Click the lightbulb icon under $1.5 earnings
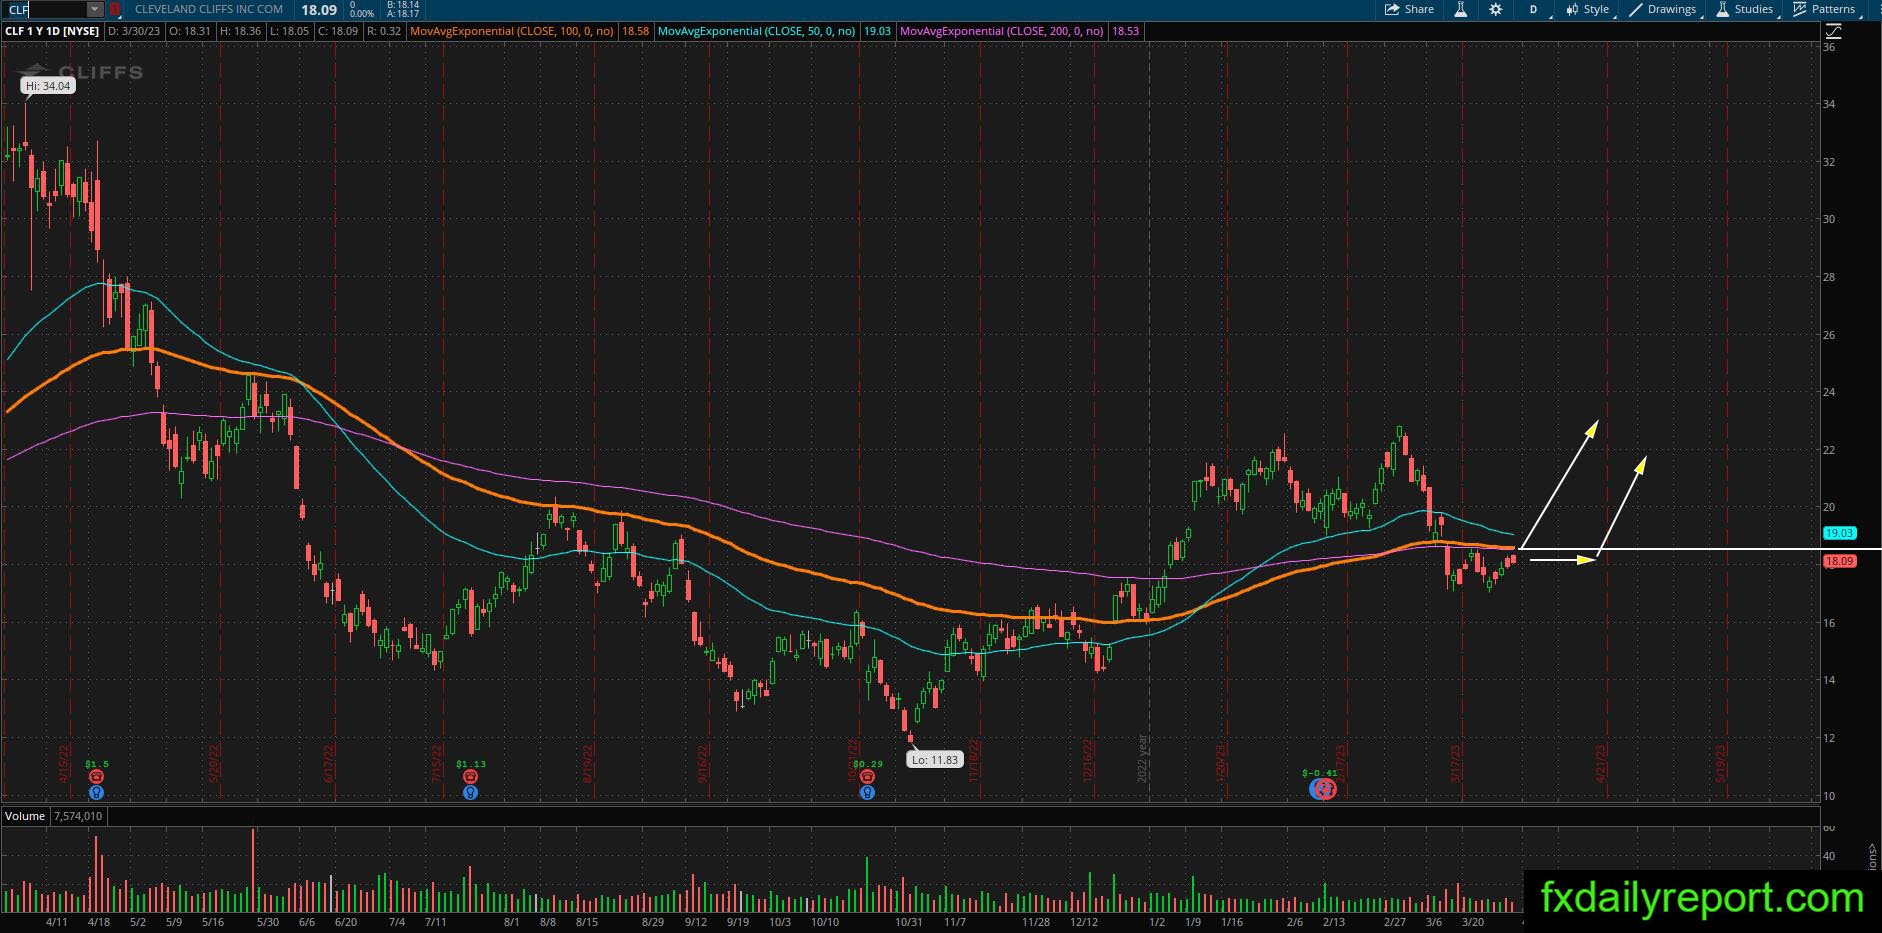 [x=96, y=792]
